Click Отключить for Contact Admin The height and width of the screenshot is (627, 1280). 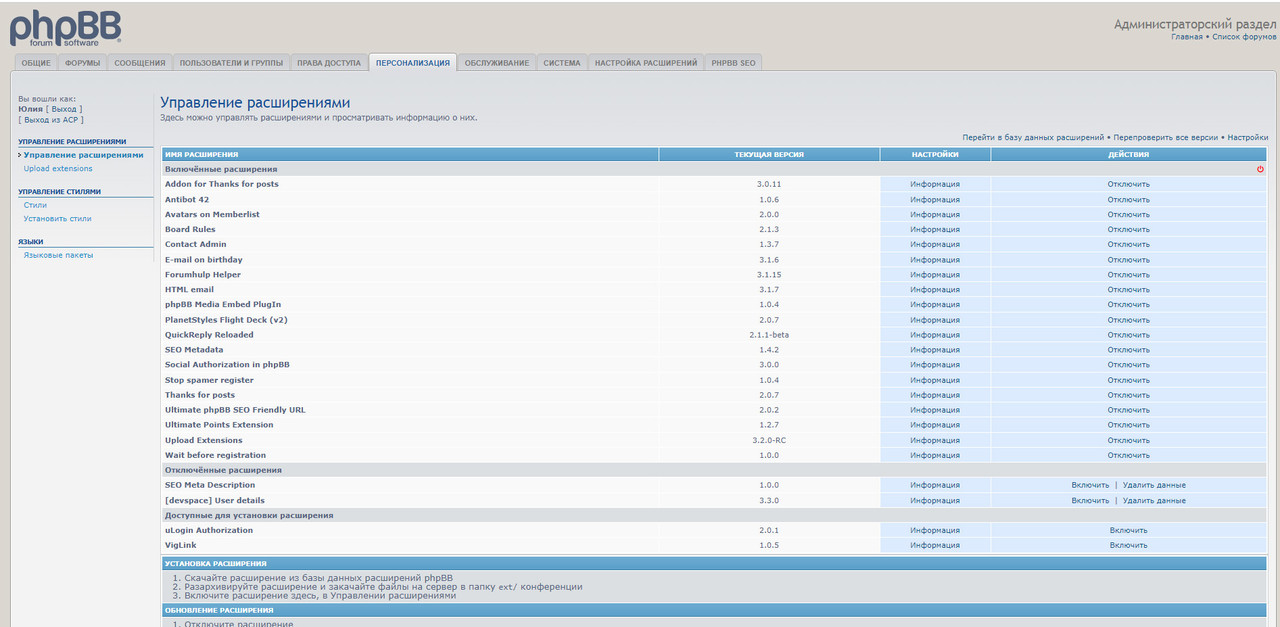[1128, 244]
